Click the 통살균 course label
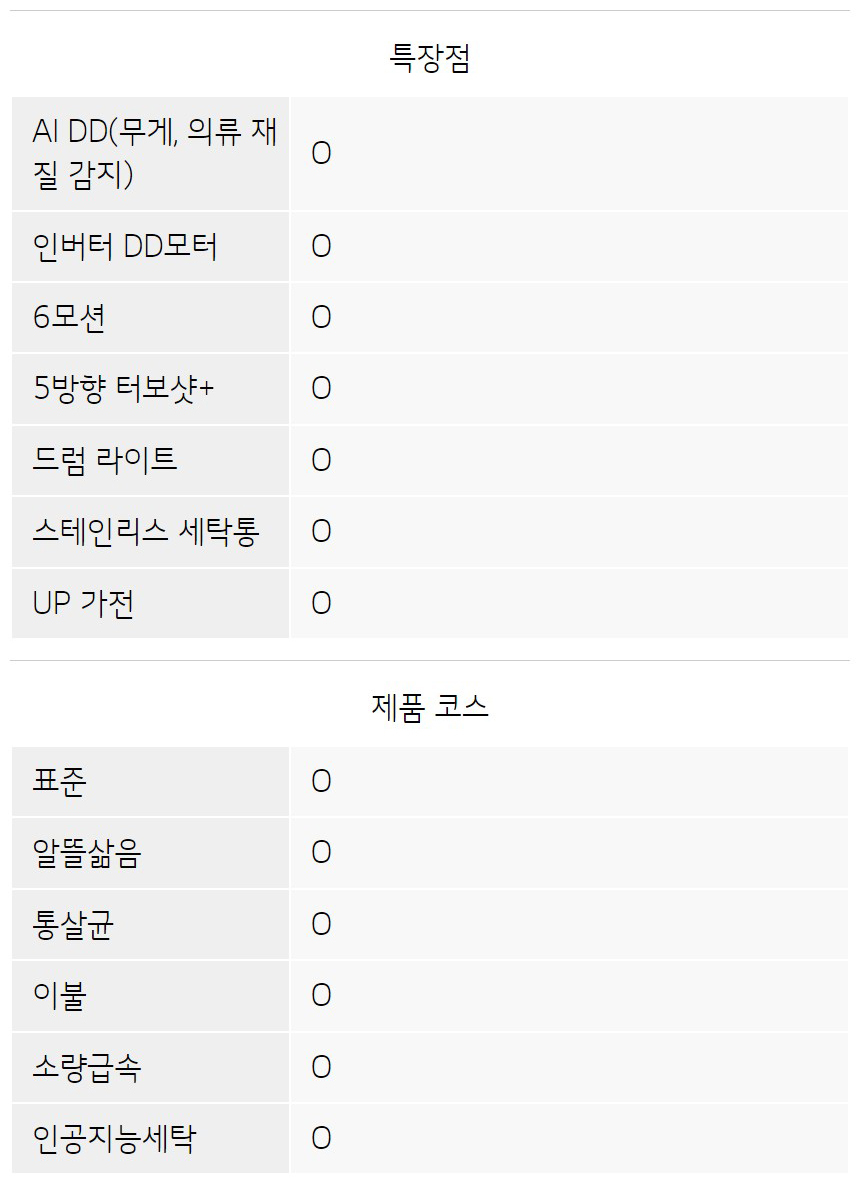The height and width of the screenshot is (1182, 860). [73, 924]
